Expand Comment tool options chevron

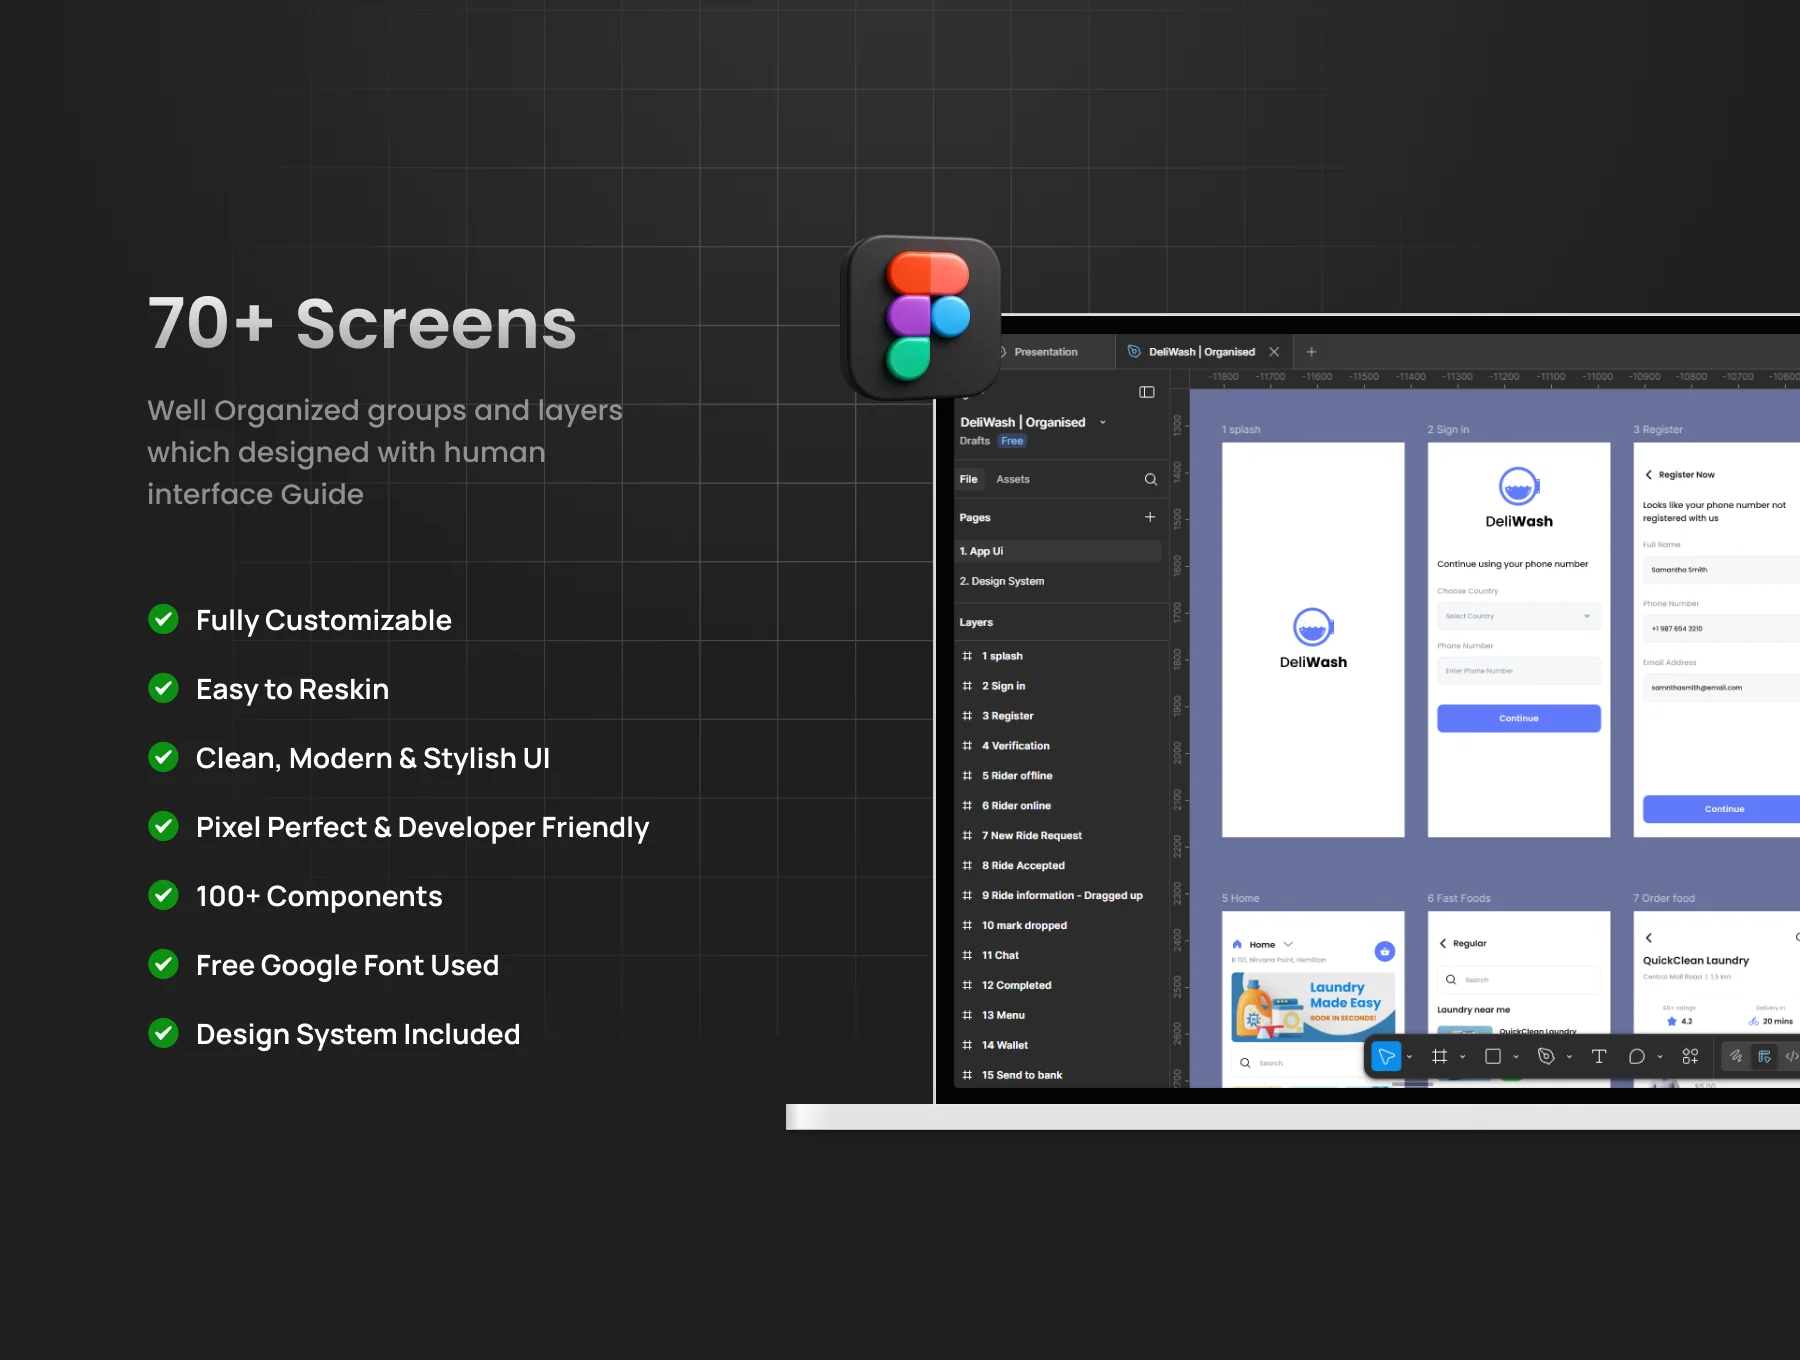[x=1660, y=1057]
